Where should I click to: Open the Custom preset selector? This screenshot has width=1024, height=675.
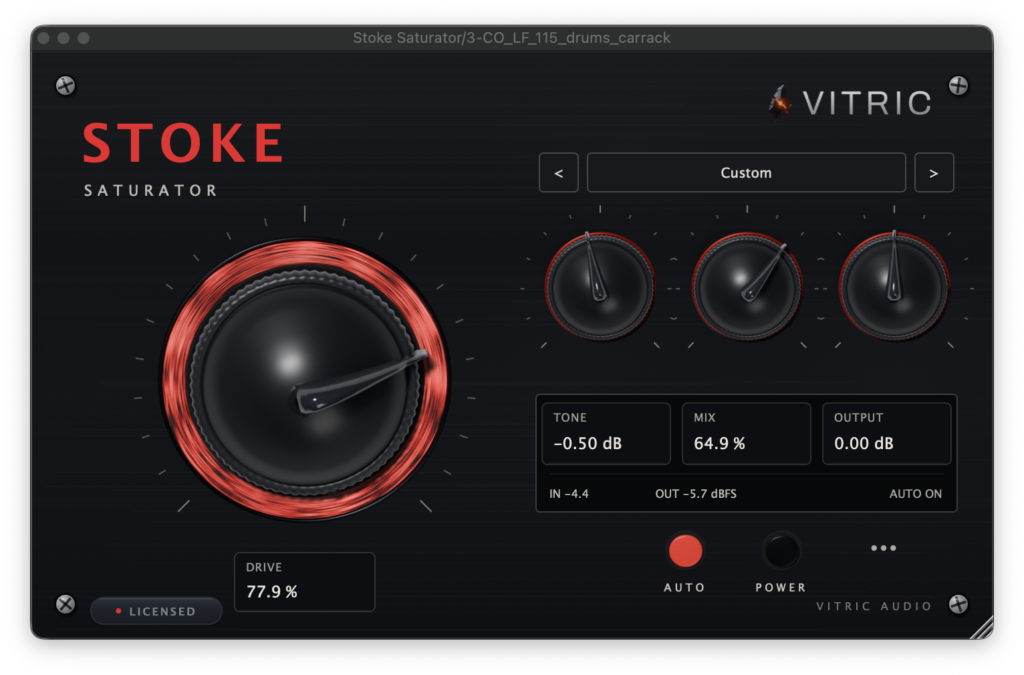click(x=746, y=172)
